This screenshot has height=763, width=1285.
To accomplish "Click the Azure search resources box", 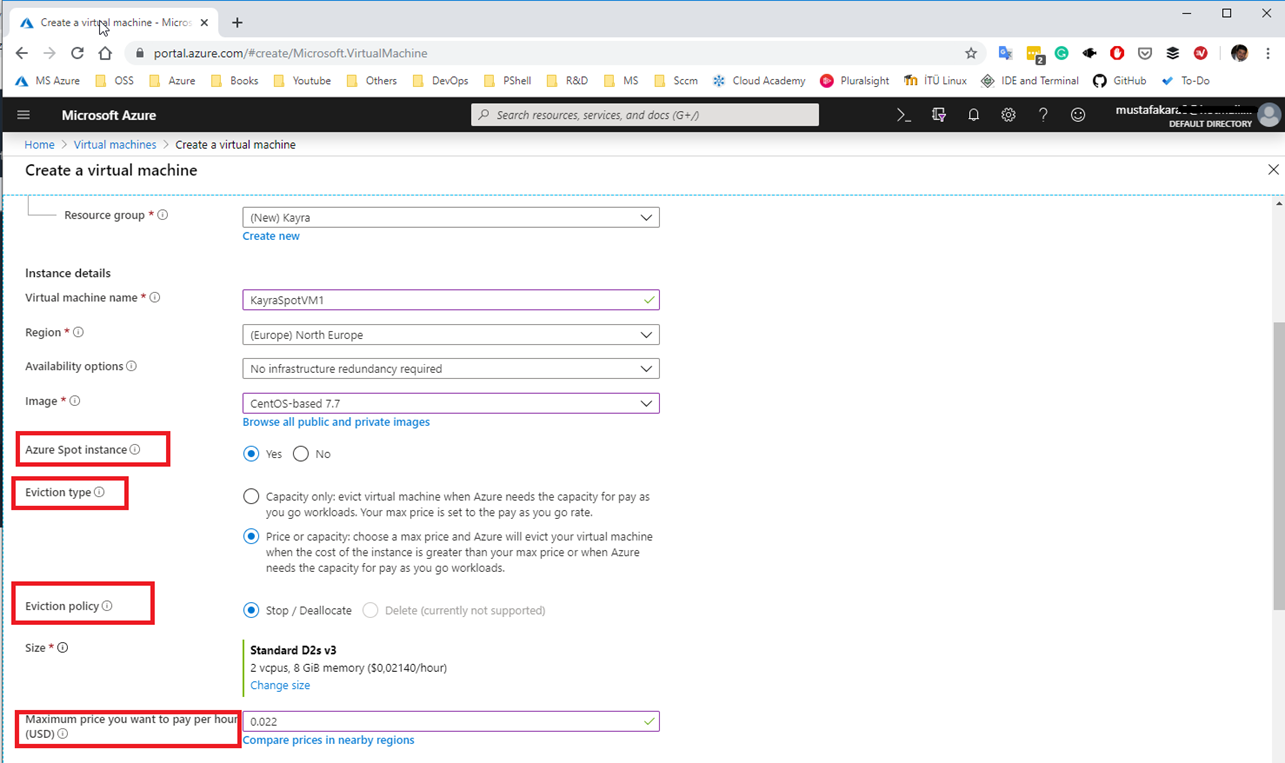I will [645, 115].
